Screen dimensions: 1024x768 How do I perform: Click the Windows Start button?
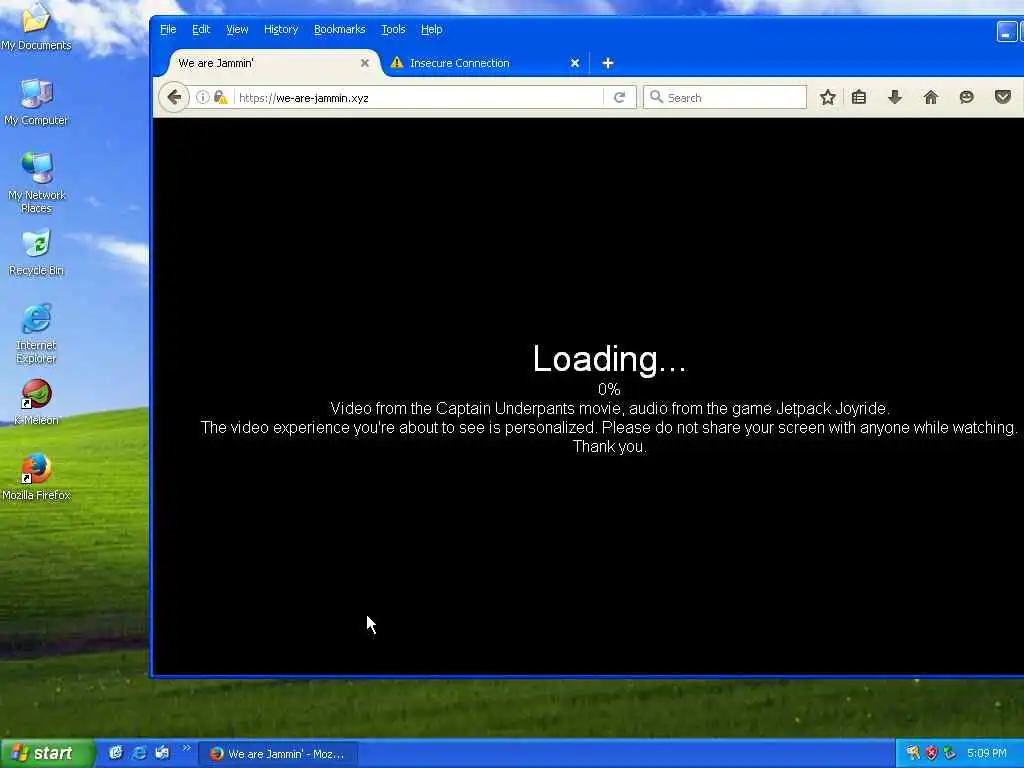pos(47,753)
